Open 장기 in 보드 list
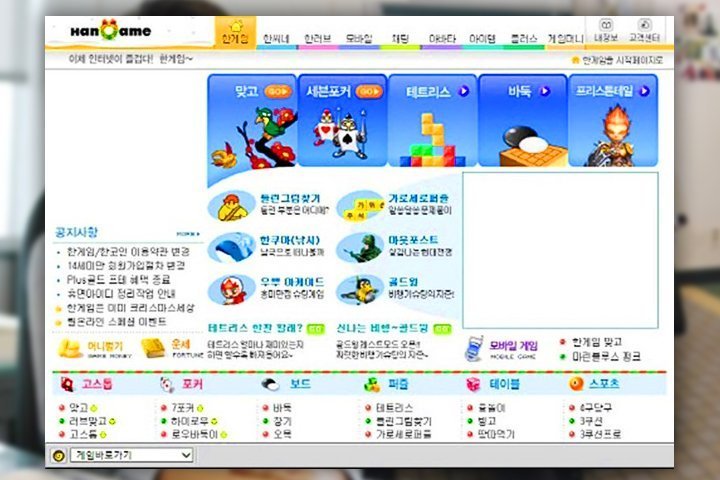720x480 pixels. [282, 421]
